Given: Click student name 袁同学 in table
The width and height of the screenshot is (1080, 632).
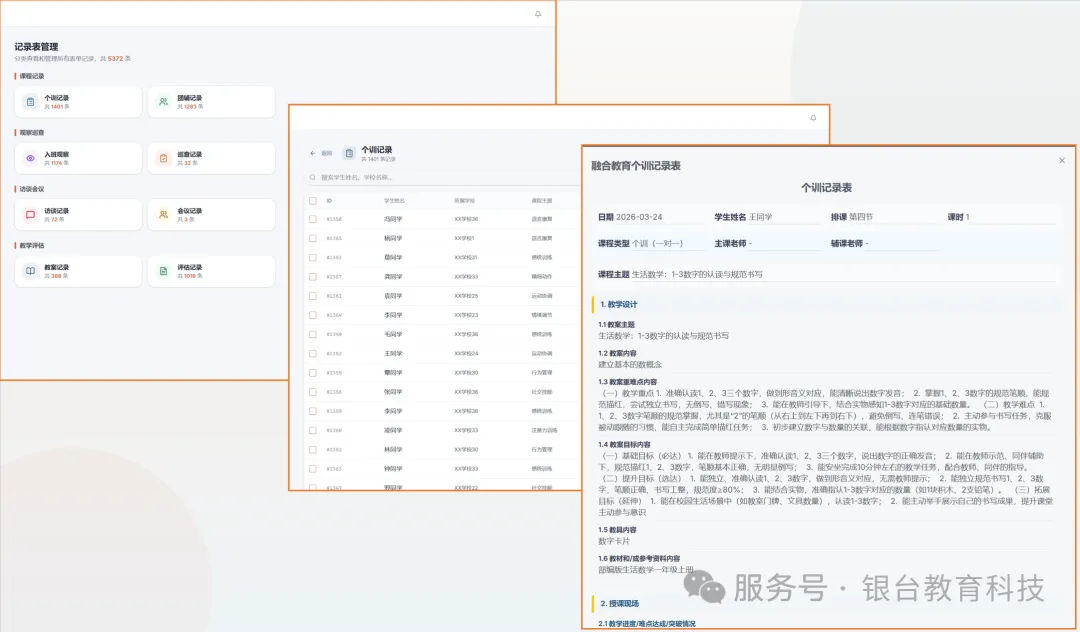Looking at the screenshot, I should 393,296.
